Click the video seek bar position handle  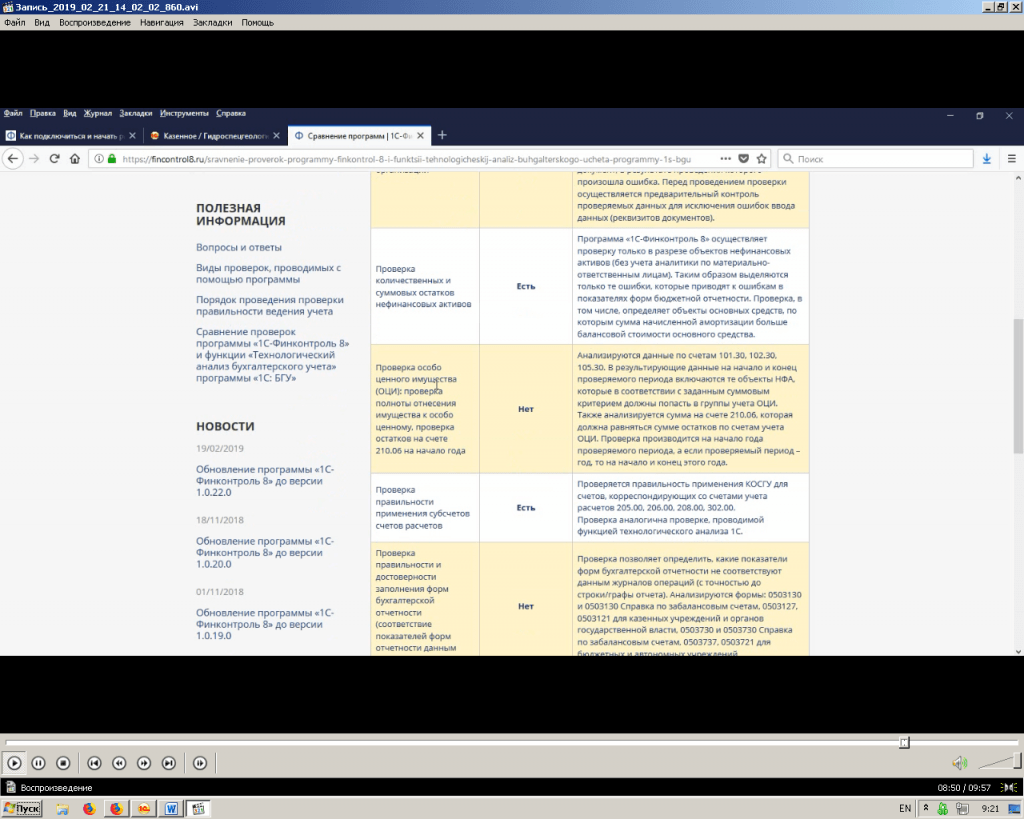pyautogui.click(x=904, y=742)
